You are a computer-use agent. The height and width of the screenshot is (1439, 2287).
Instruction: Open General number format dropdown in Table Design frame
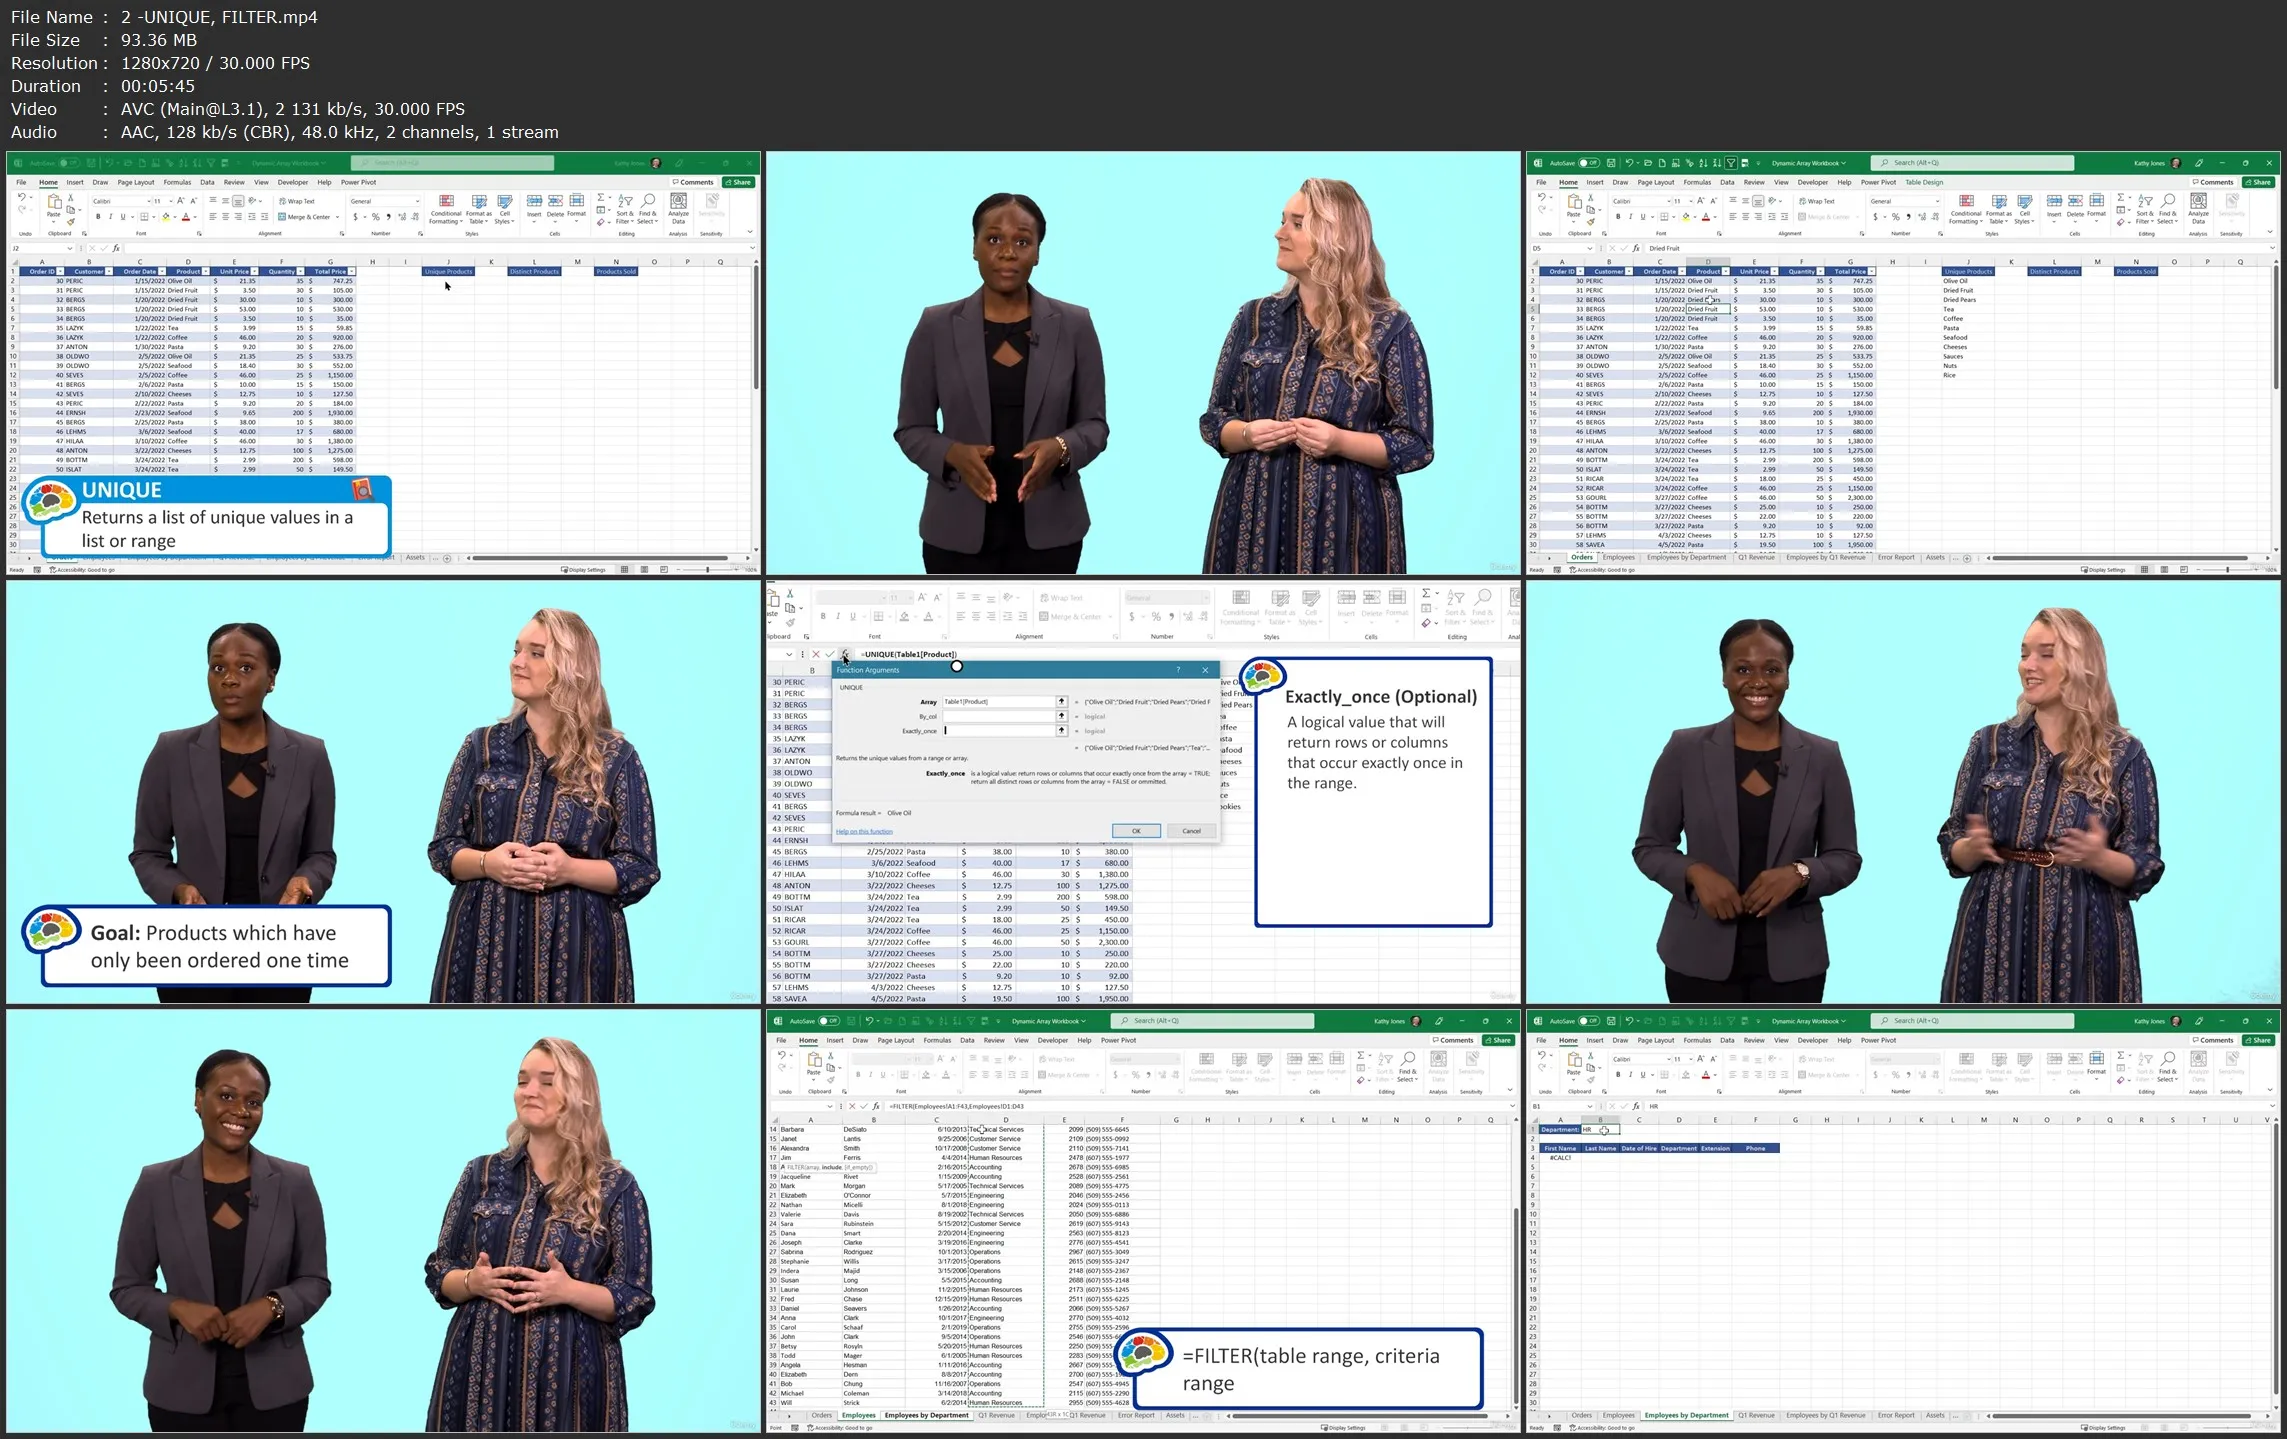coord(1937,201)
